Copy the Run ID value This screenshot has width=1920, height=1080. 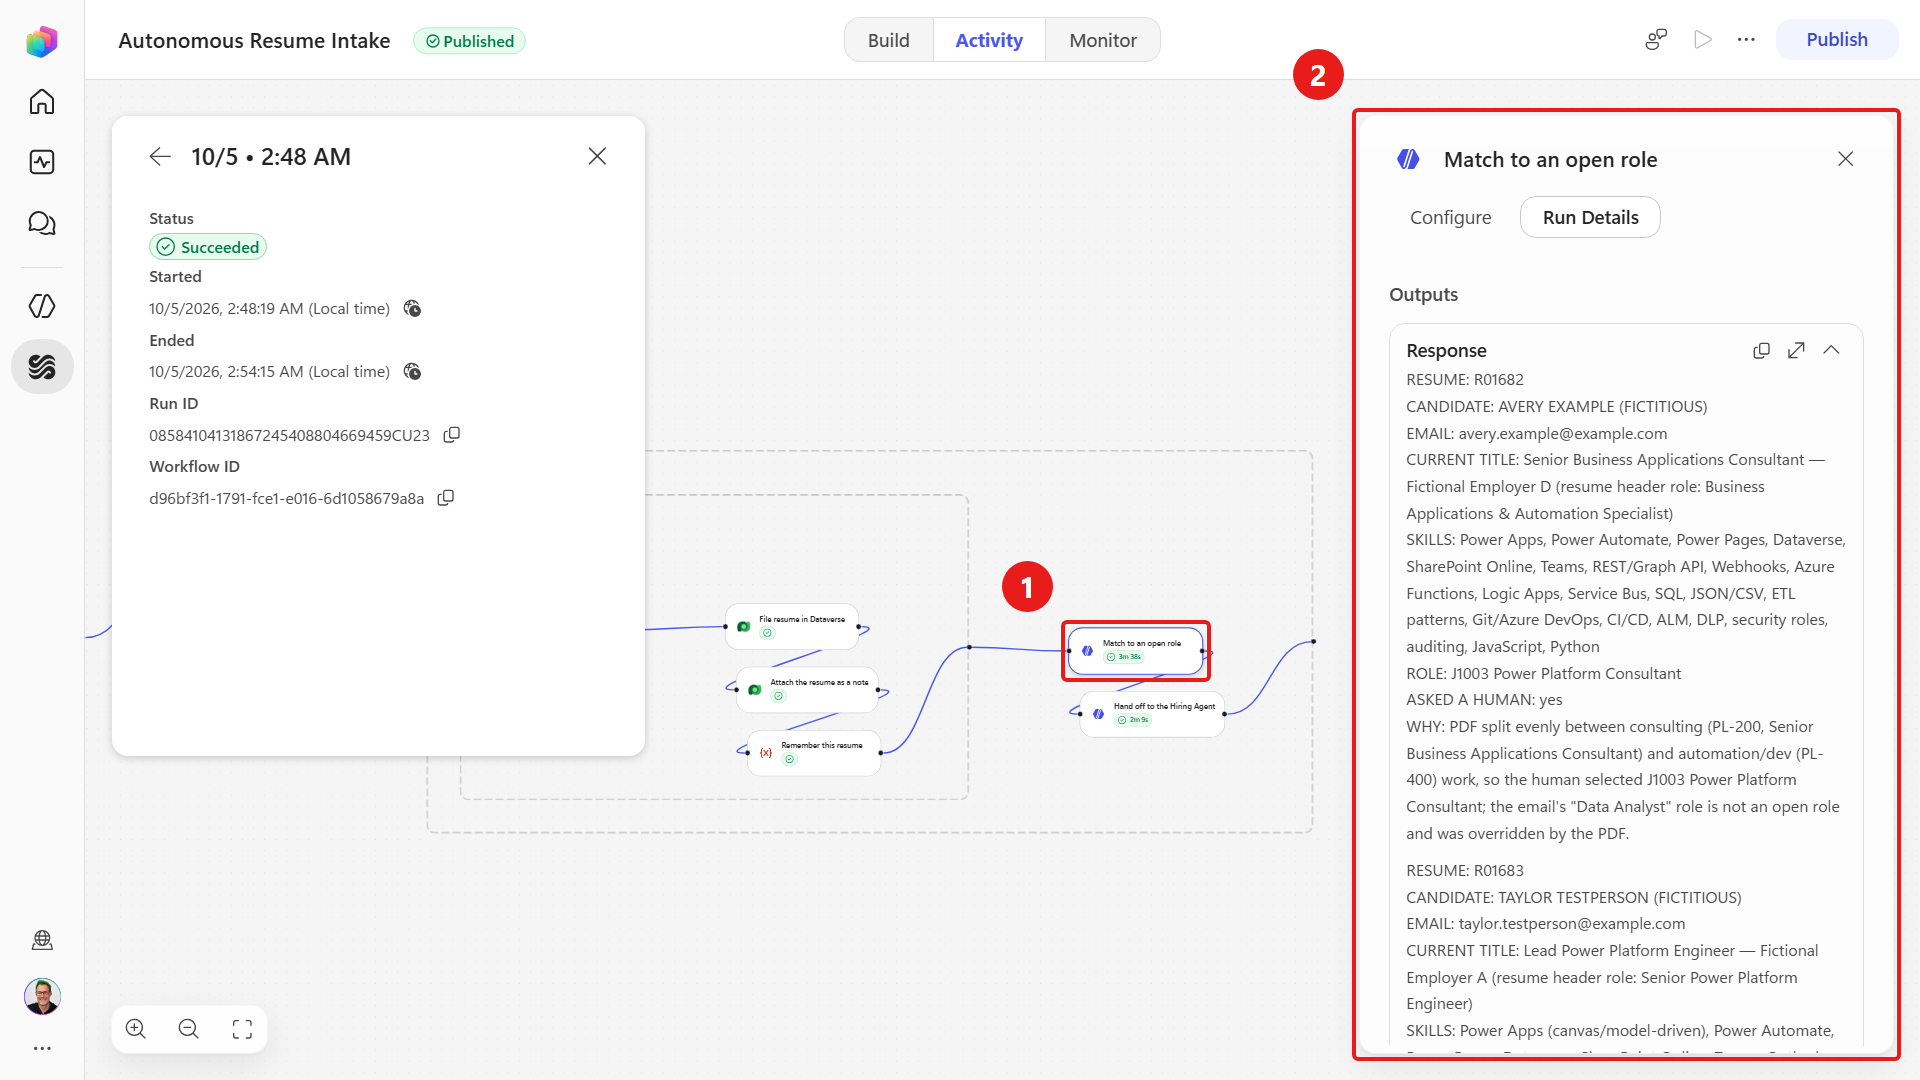click(452, 435)
